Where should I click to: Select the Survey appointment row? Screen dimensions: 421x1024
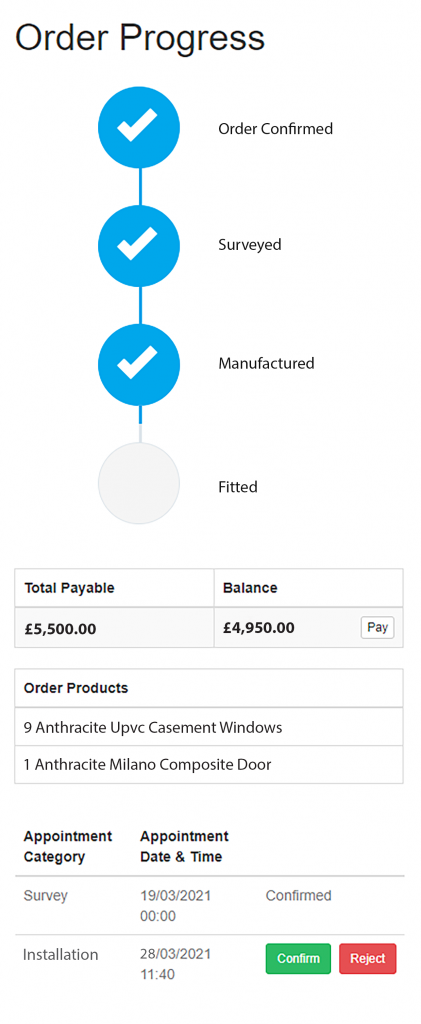pyautogui.click(x=209, y=905)
